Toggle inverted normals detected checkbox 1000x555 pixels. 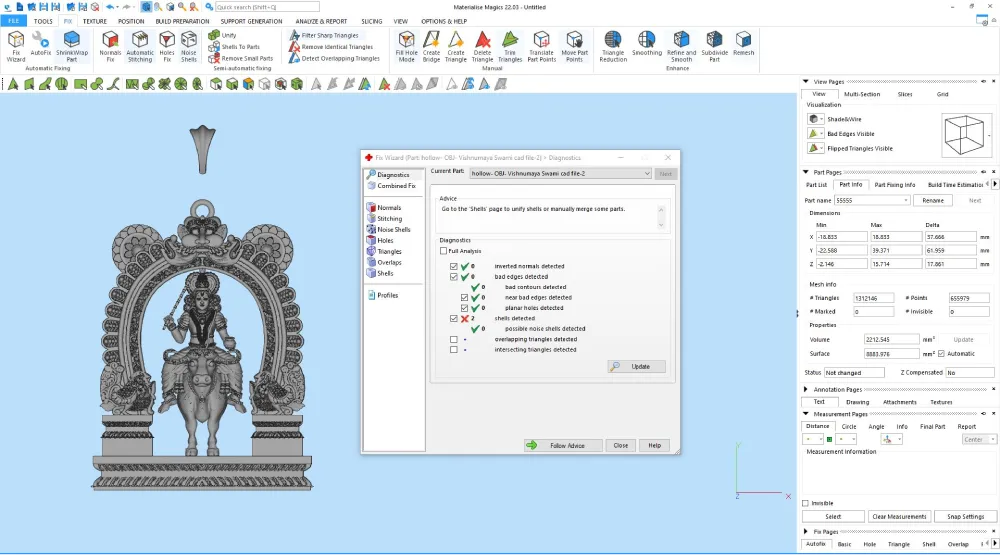pos(453,267)
